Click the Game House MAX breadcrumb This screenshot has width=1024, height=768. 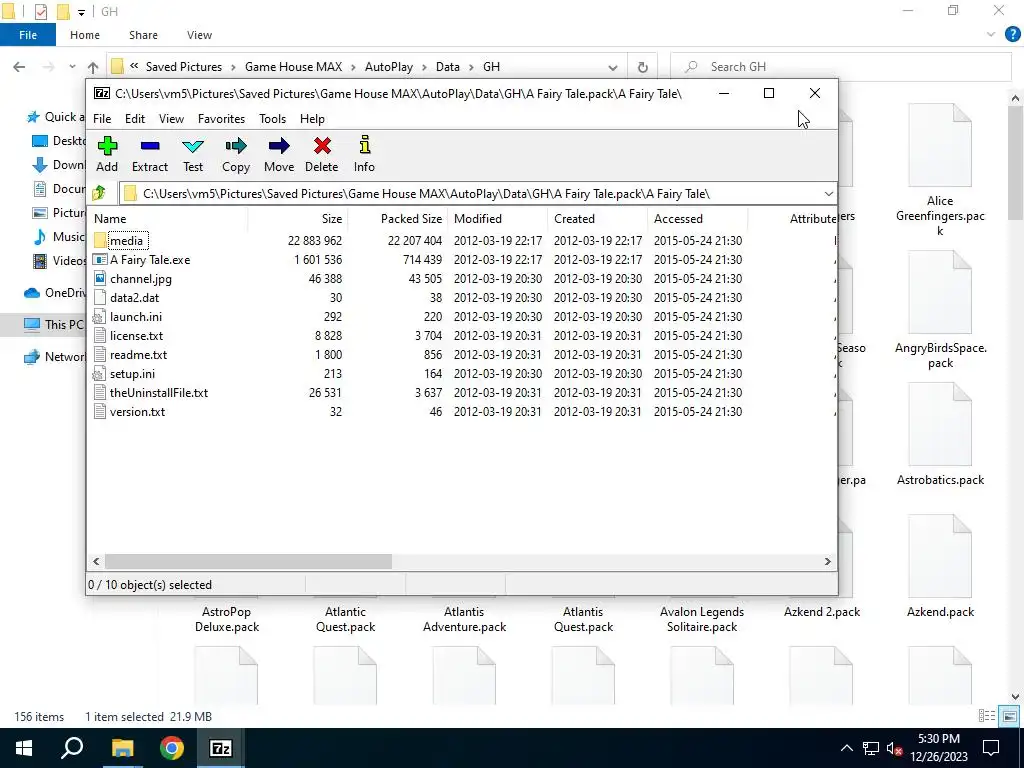click(x=293, y=67)
